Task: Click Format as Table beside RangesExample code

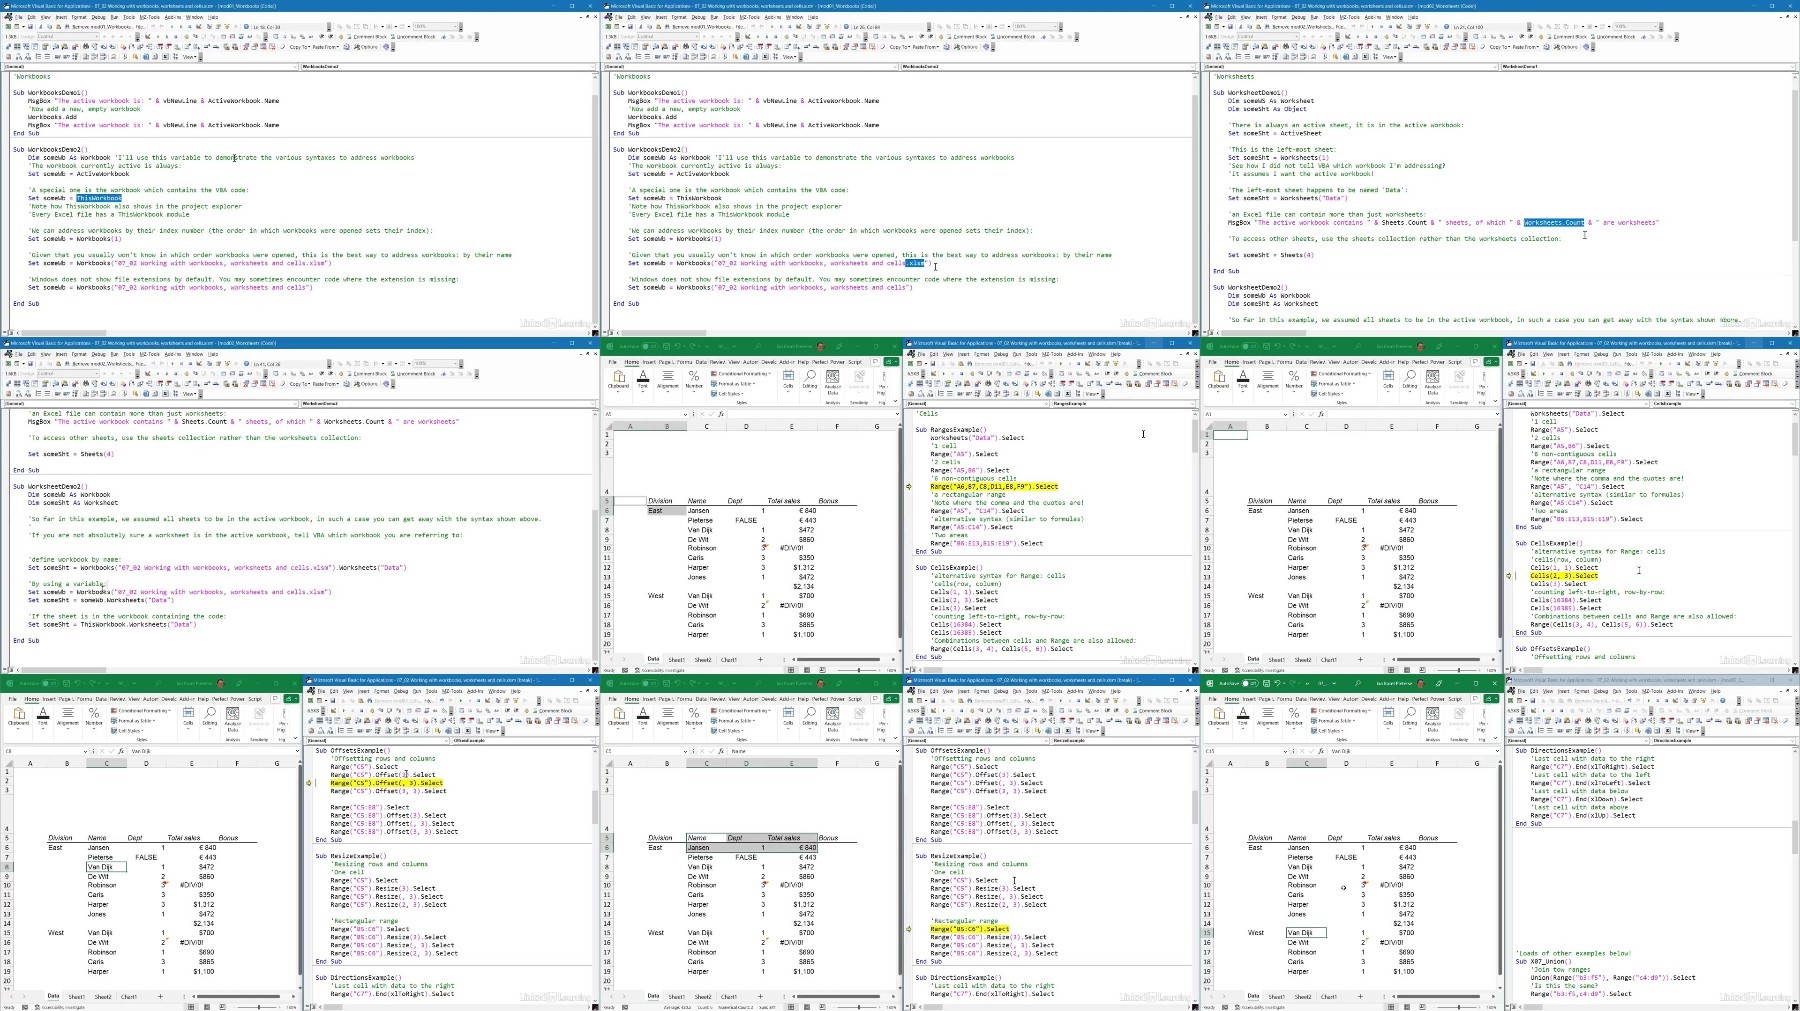Action: (733, 384)
